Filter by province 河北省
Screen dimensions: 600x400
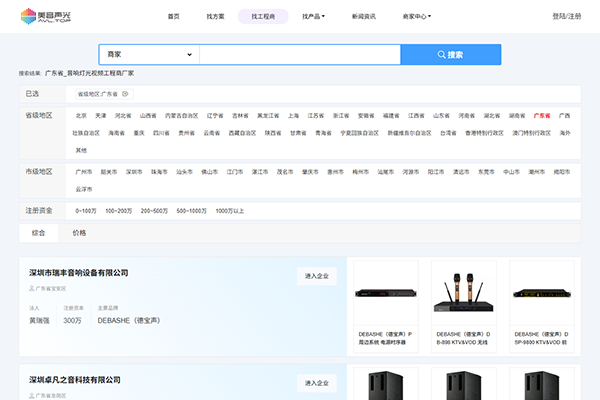pyautogui.click(x=123, y=116)
